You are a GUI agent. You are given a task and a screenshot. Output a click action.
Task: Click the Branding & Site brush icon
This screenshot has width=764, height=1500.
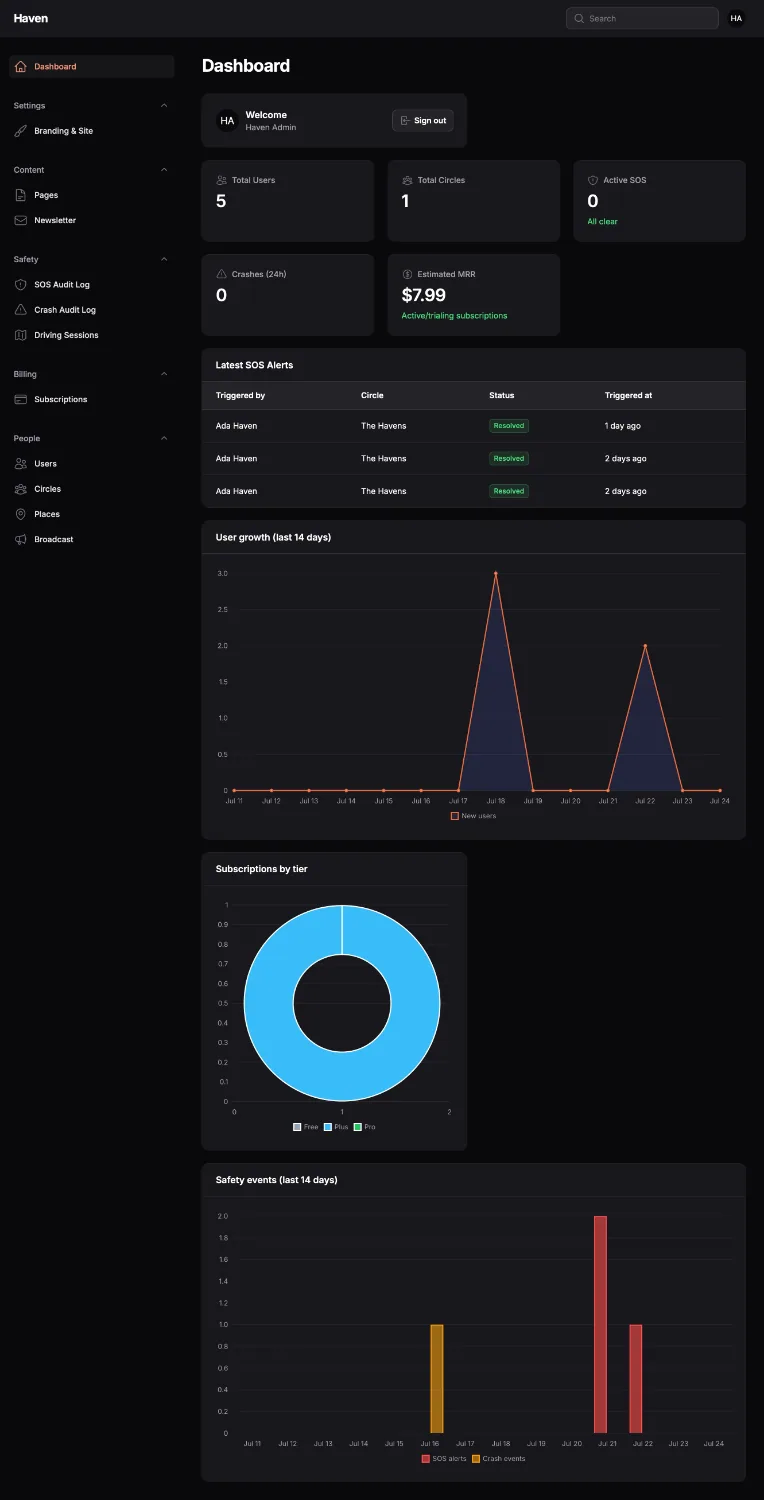(x=21, y=131)
